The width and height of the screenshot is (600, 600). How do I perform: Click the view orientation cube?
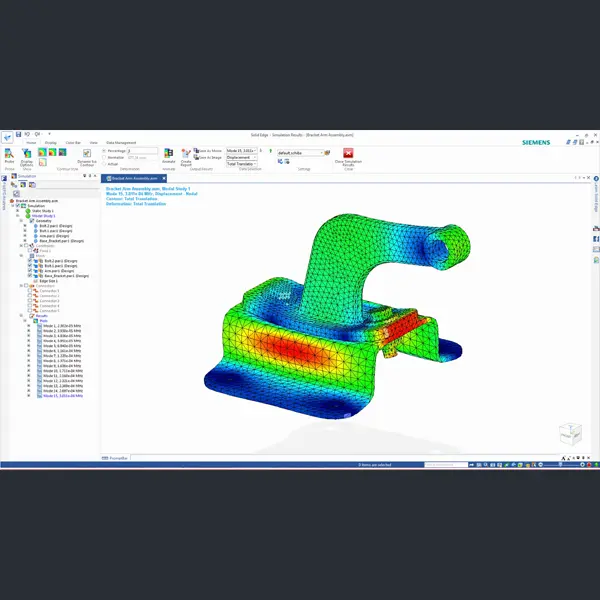pos(571,434)
